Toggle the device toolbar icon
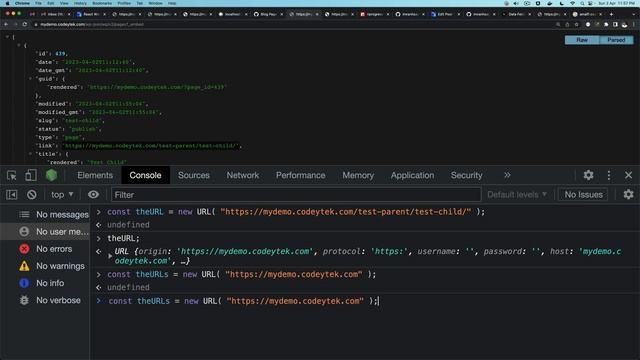 click(31, 176)
